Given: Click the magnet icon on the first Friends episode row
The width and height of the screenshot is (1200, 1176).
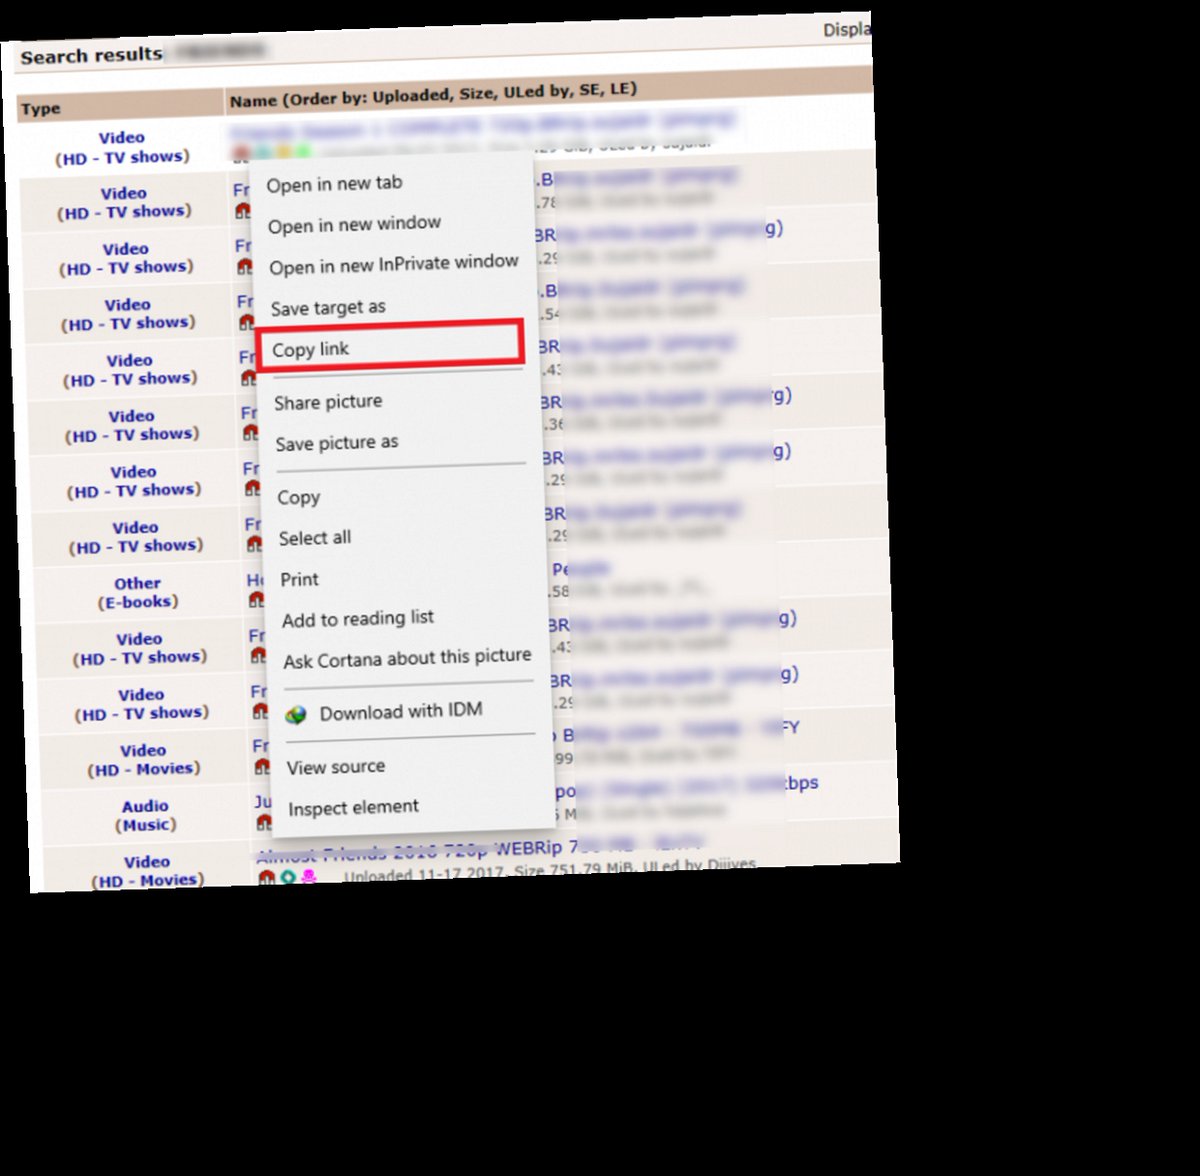Looking at the screenshot, I should pos(246,210).
